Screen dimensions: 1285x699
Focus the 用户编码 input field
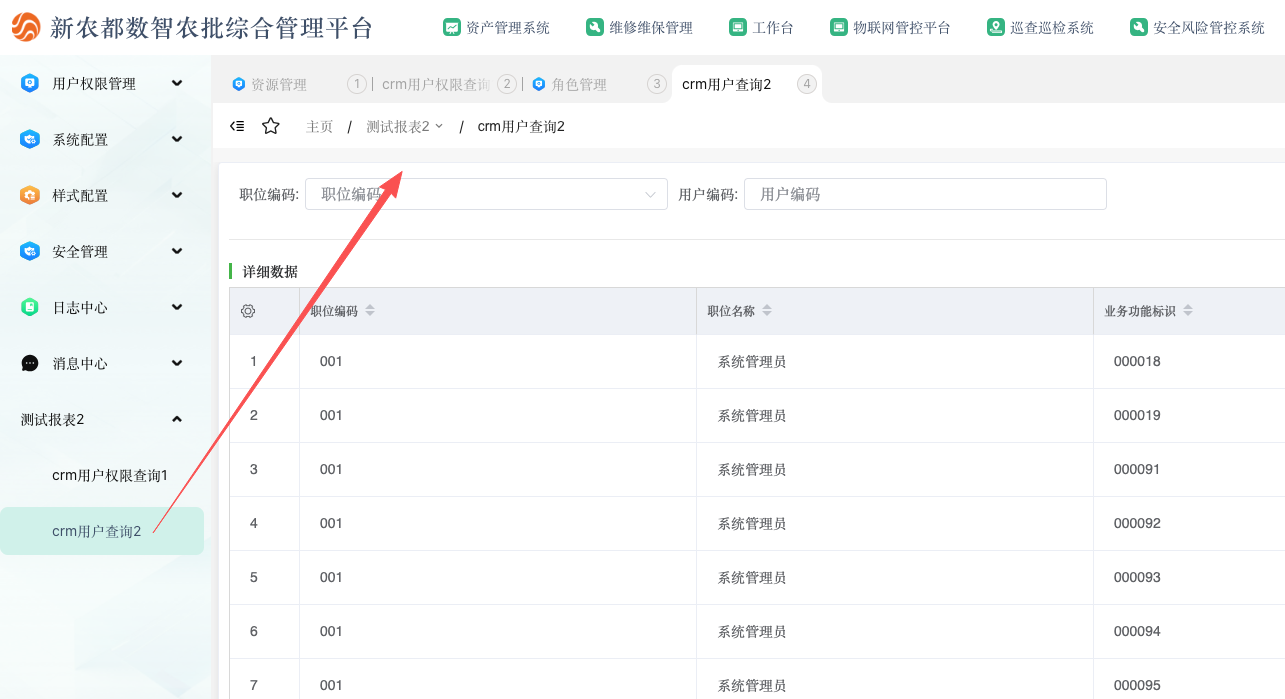(x=925, y=194)
